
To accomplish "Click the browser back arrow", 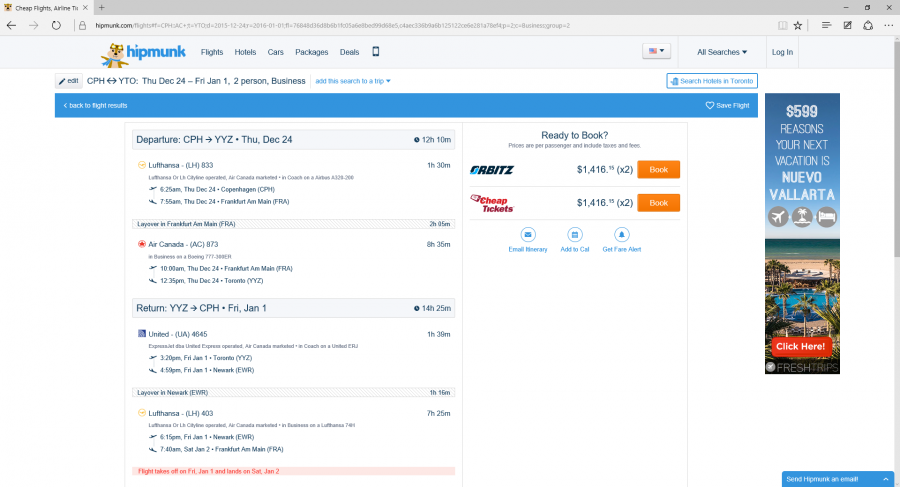I will tap(11, 25).
